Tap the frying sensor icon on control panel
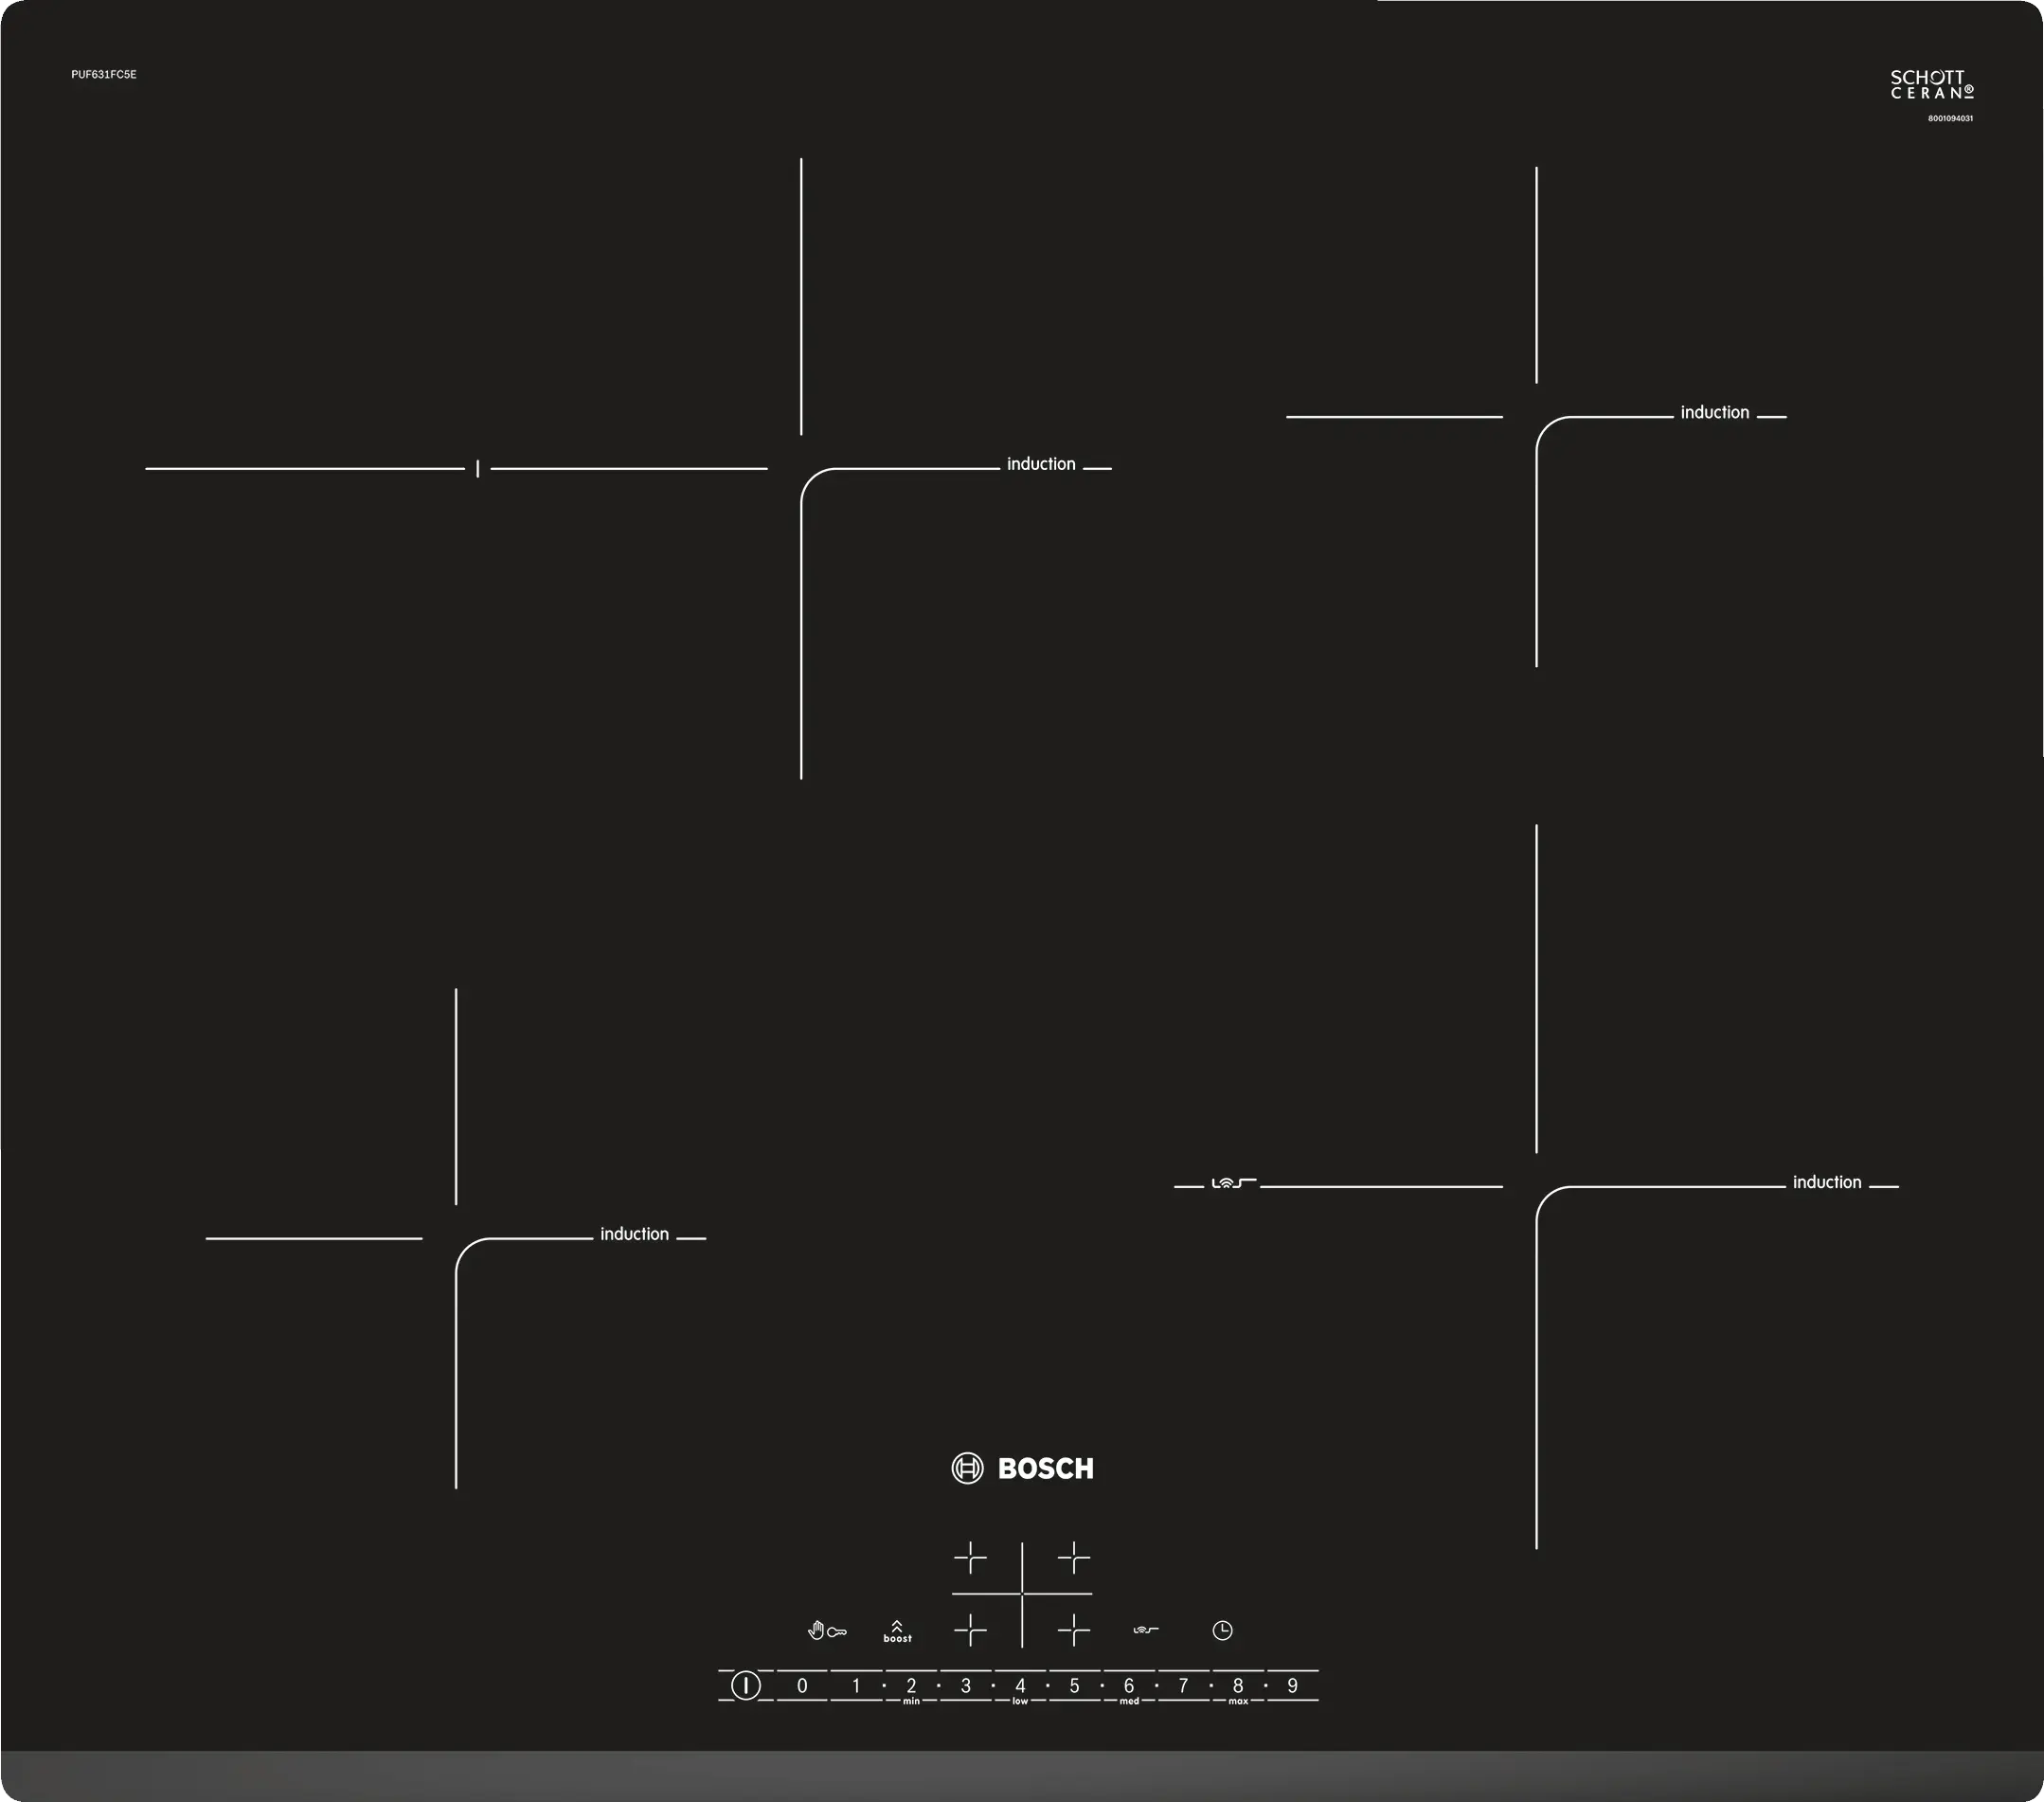Viewport: 2044px width, 1802px height. [1145, 1630]
